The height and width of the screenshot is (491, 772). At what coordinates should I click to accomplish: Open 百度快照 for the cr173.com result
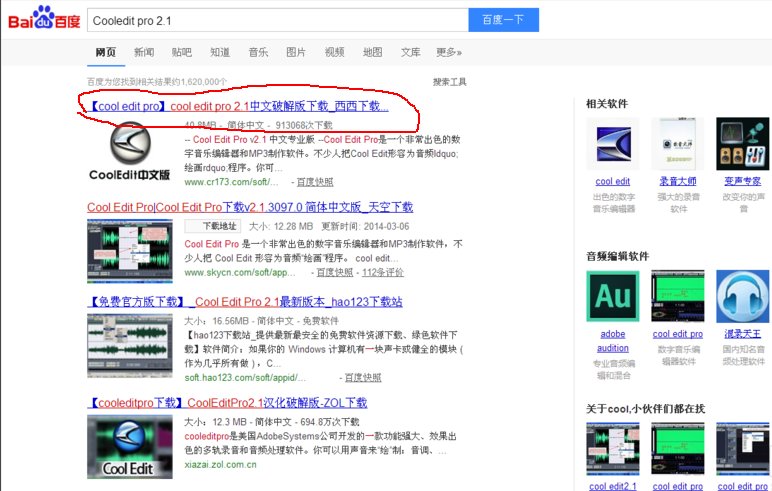[x=315, y=182]
